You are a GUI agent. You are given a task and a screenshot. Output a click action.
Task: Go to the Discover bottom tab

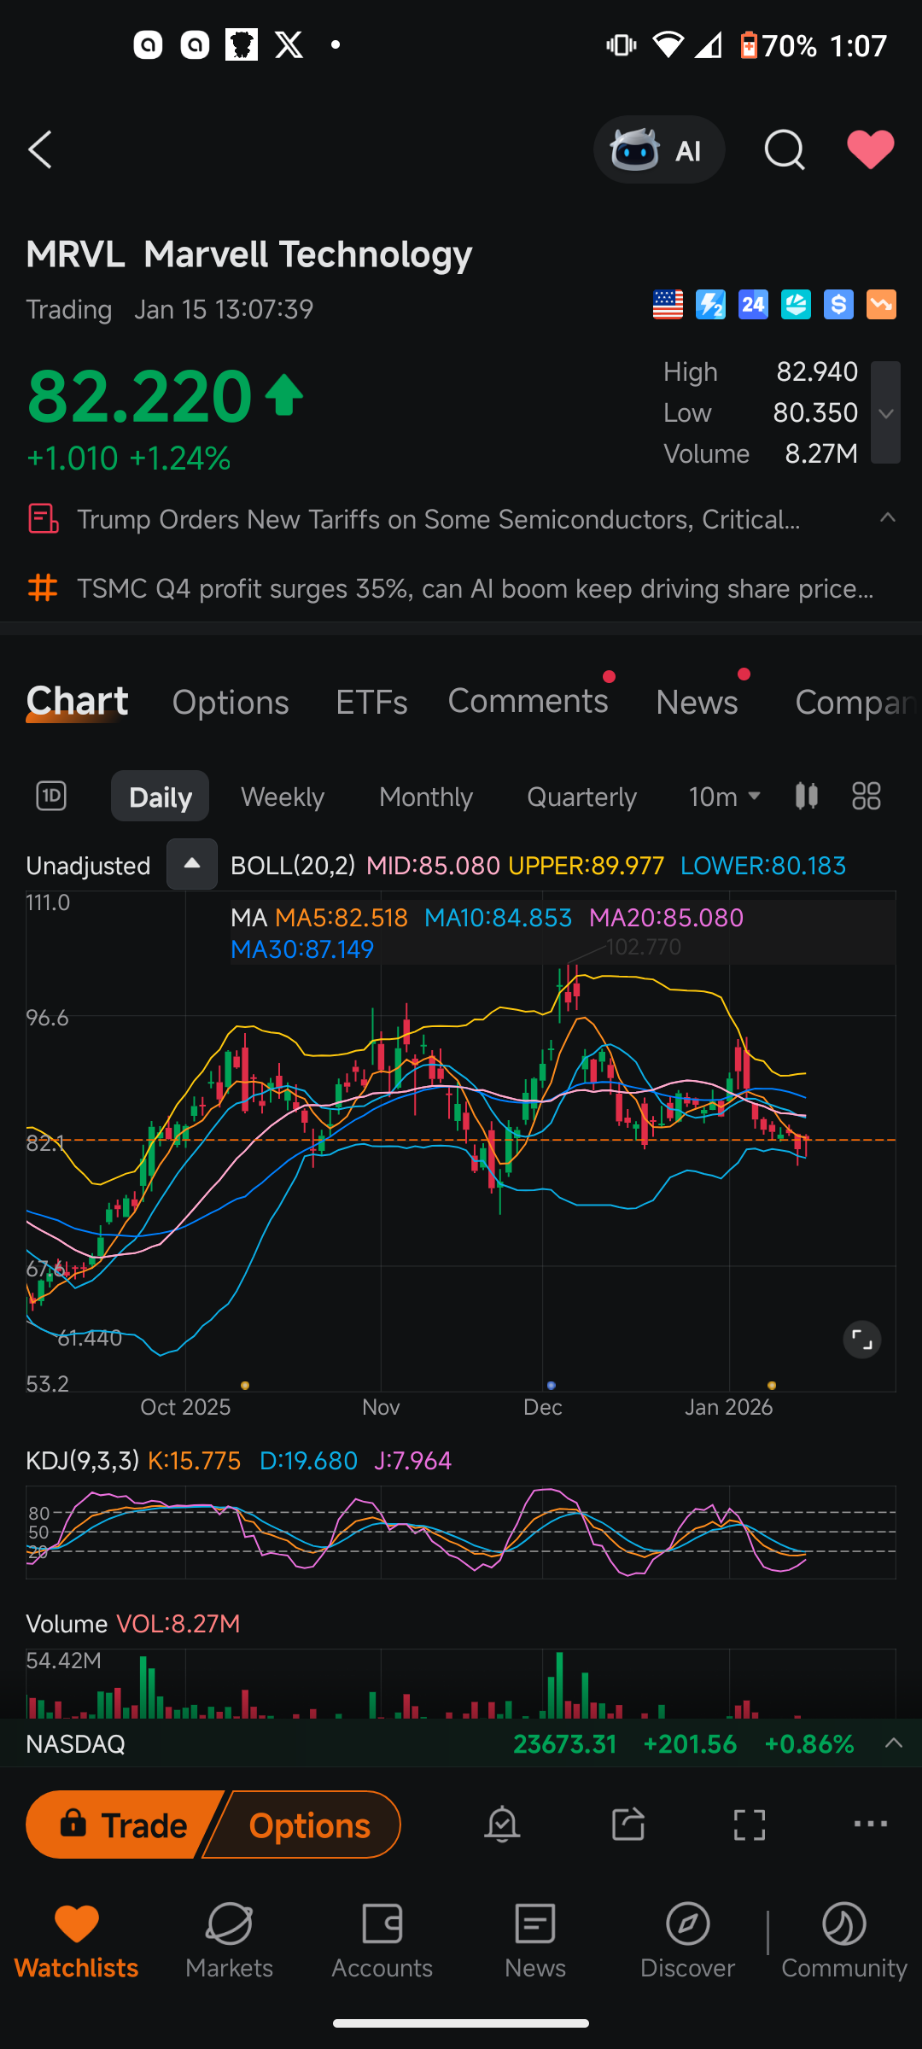(x=688, y=1941)
